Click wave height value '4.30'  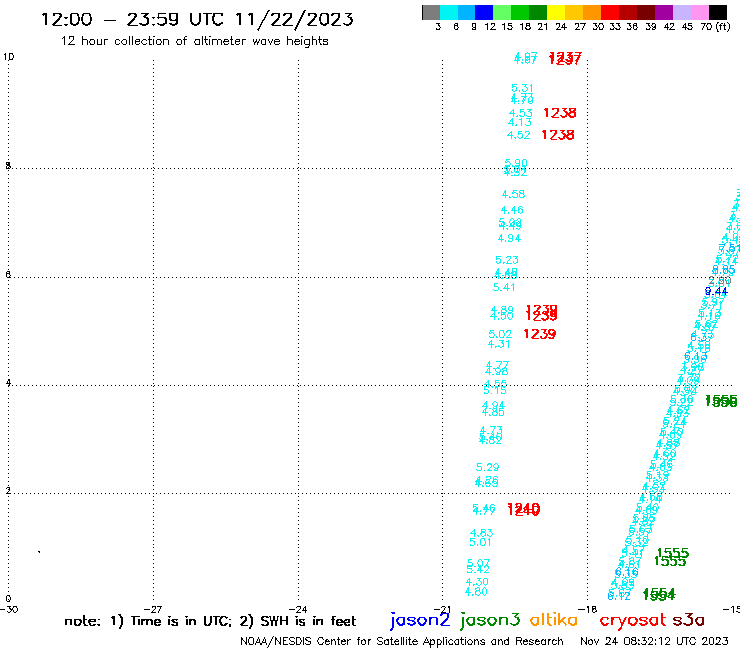tap(477, 582)
